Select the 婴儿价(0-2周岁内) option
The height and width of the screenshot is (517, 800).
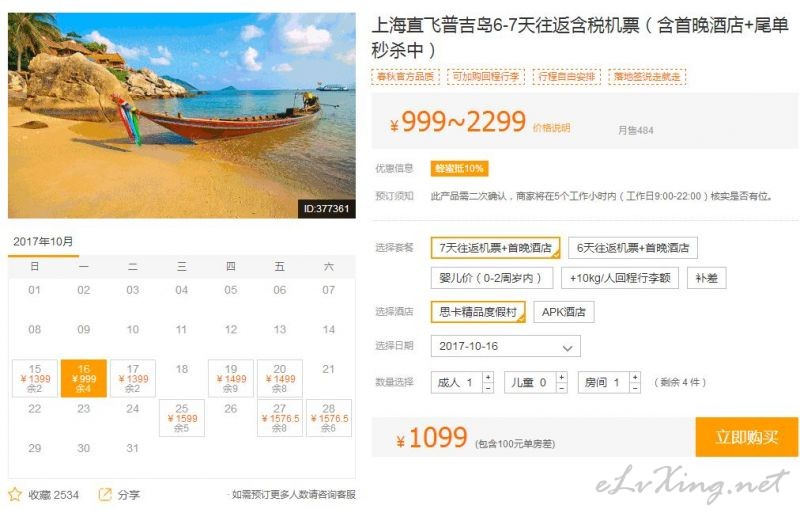pyautogui.click(x=492, y=278)
